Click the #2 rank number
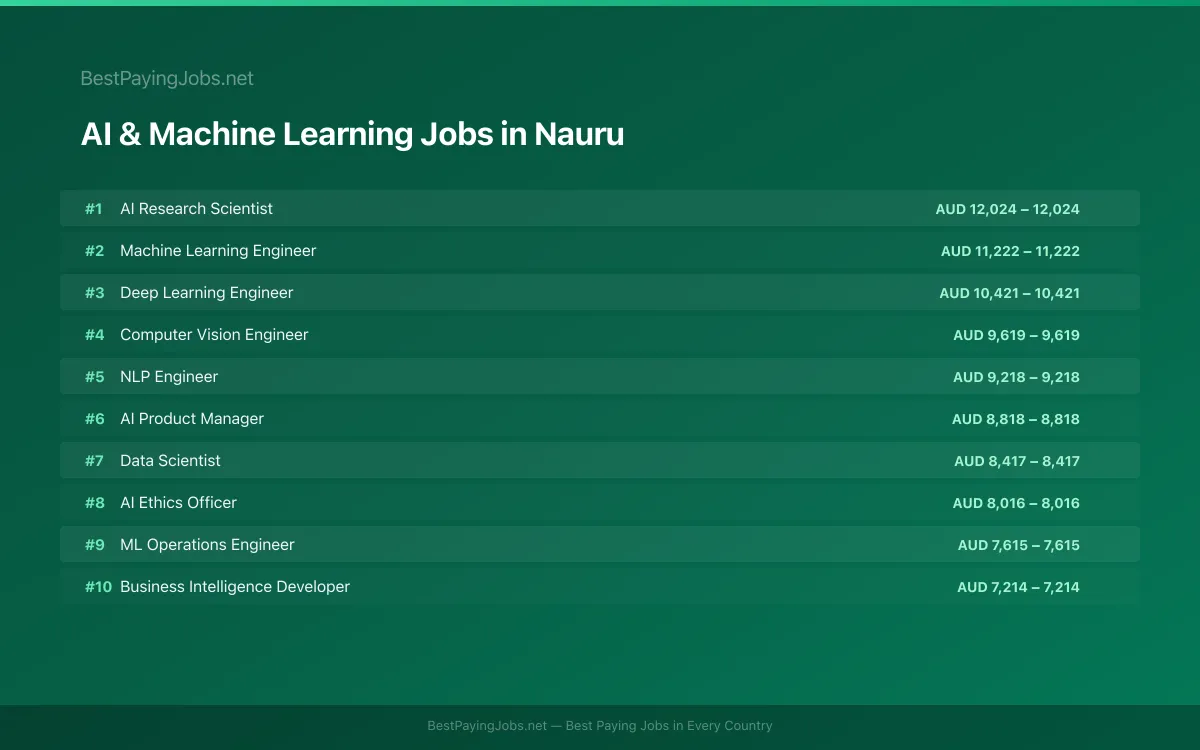 (94, 251)
